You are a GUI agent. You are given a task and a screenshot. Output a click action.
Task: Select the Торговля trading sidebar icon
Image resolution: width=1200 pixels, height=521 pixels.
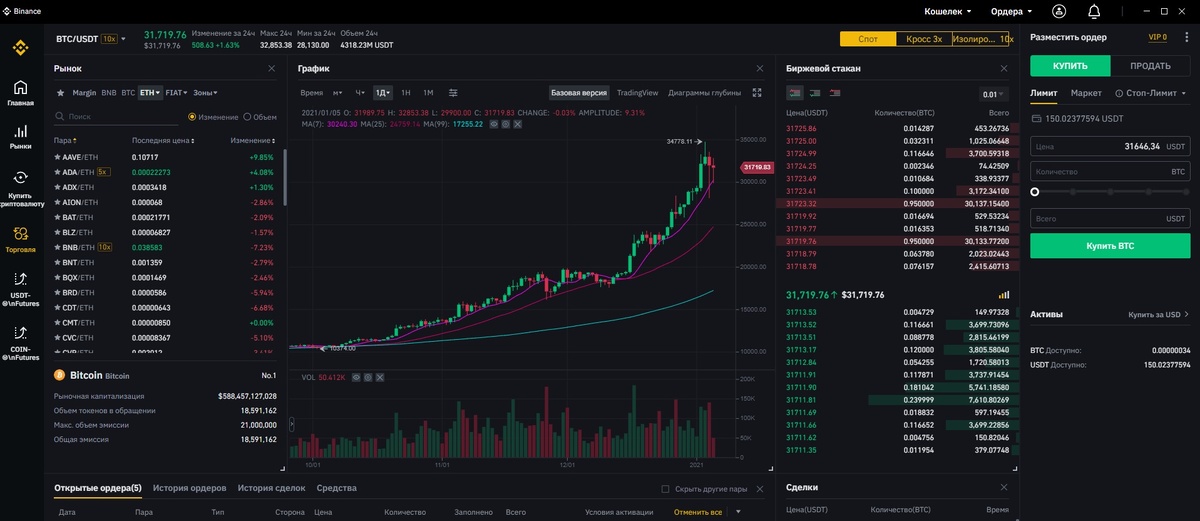point(20,232)
